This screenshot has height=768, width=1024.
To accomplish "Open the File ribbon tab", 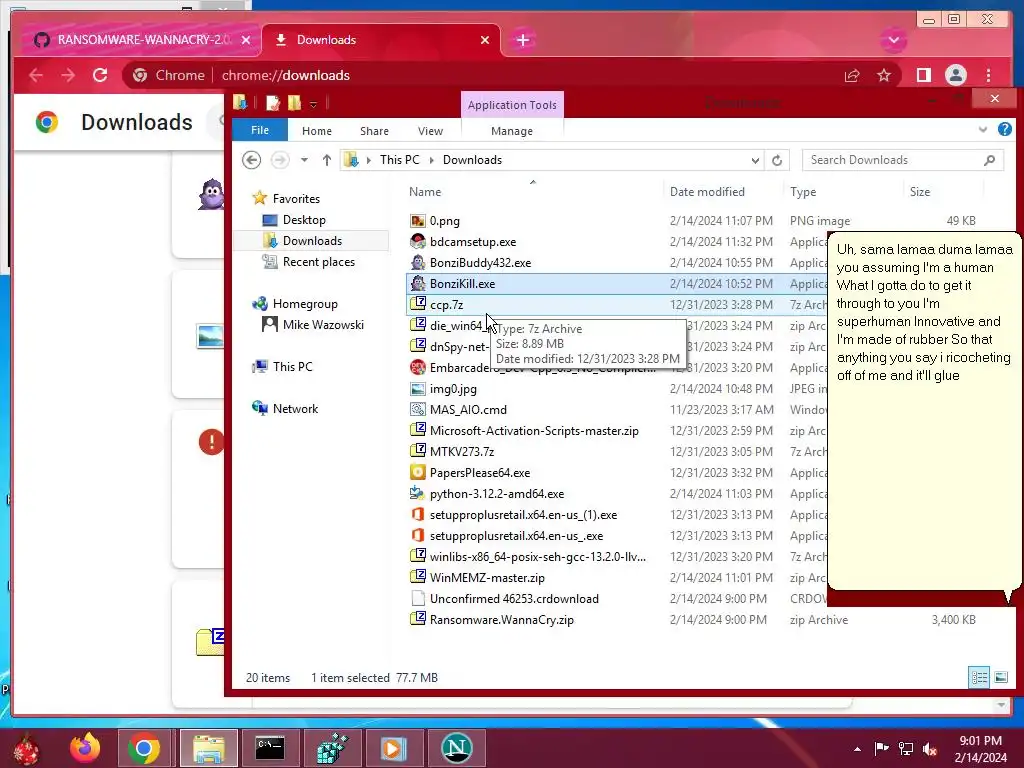I will point(260,130).
